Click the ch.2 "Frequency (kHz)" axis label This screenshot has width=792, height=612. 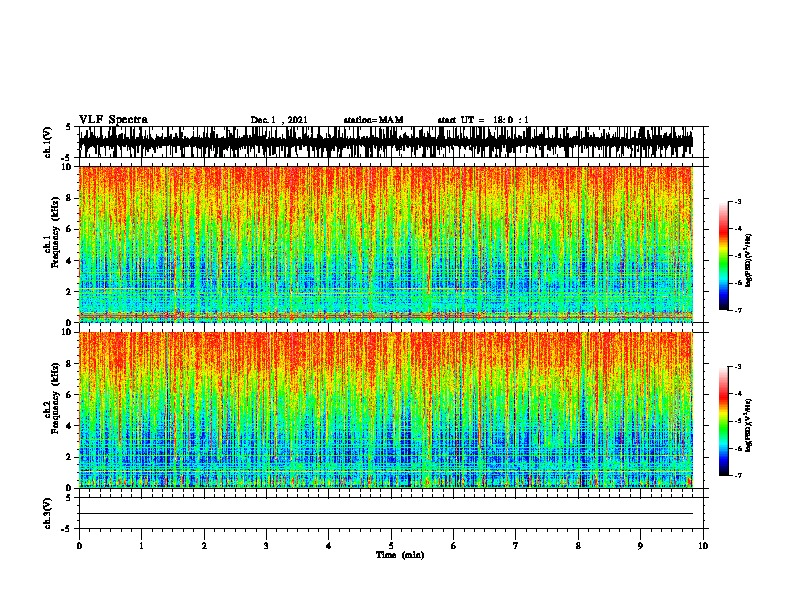click(56, 398)
